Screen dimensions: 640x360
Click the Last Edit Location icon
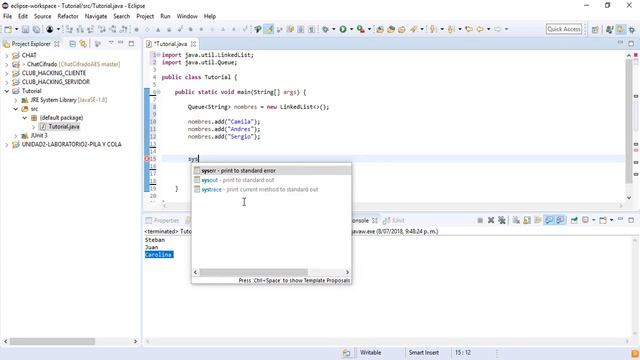point(469,29)
